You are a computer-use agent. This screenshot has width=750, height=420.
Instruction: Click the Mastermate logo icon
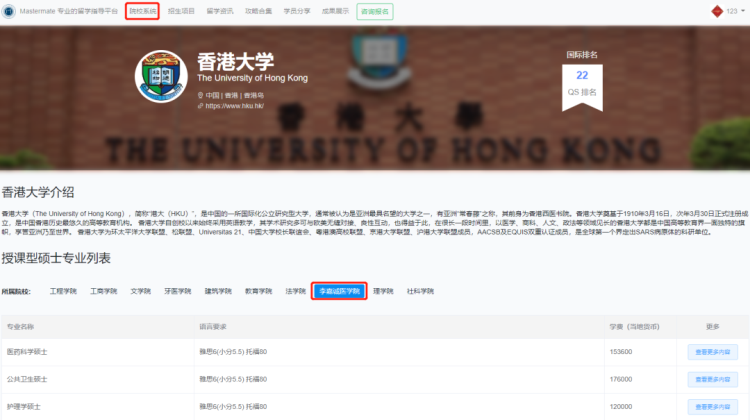10,11
